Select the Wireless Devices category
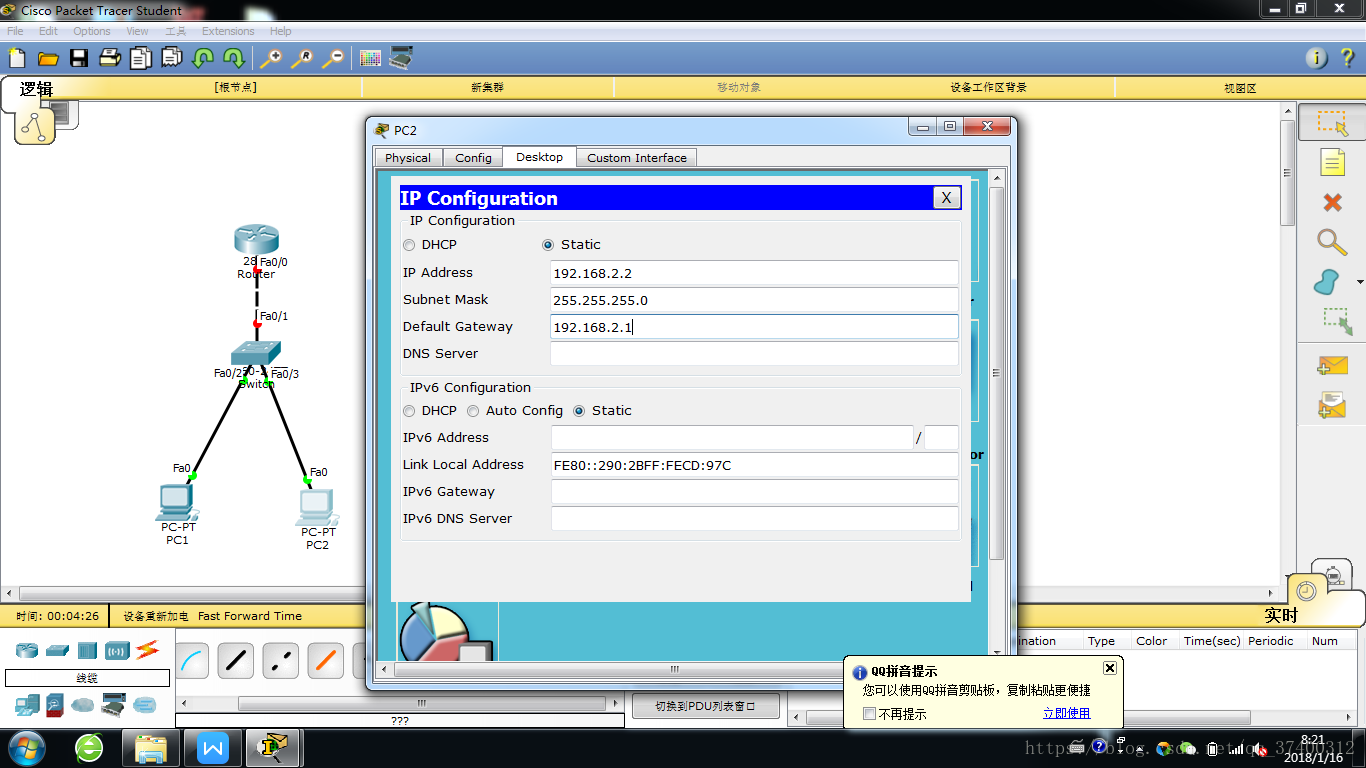The height and width of the screenshot is (768, 1366). [x=117, y=651]
